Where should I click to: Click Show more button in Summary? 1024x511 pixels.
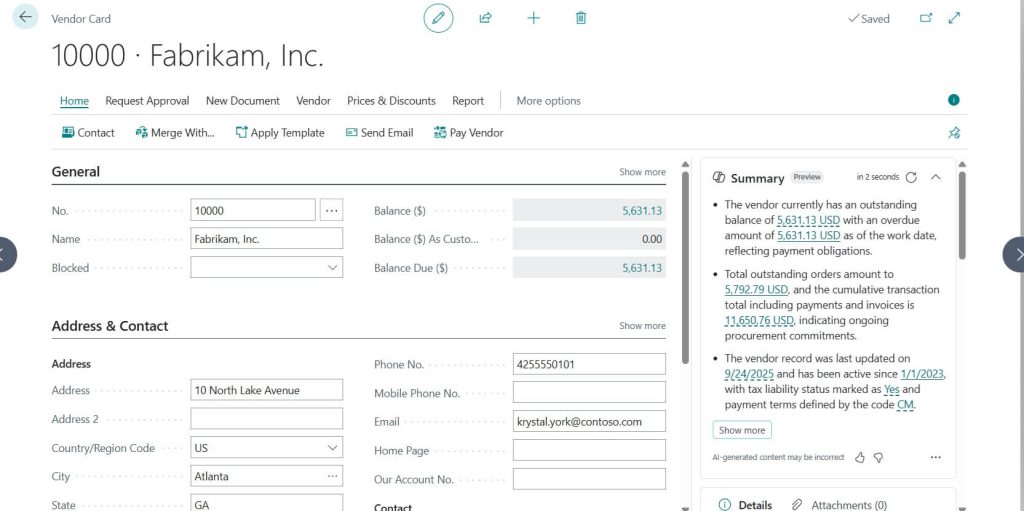pyautogui.click(x=742, y=430)
